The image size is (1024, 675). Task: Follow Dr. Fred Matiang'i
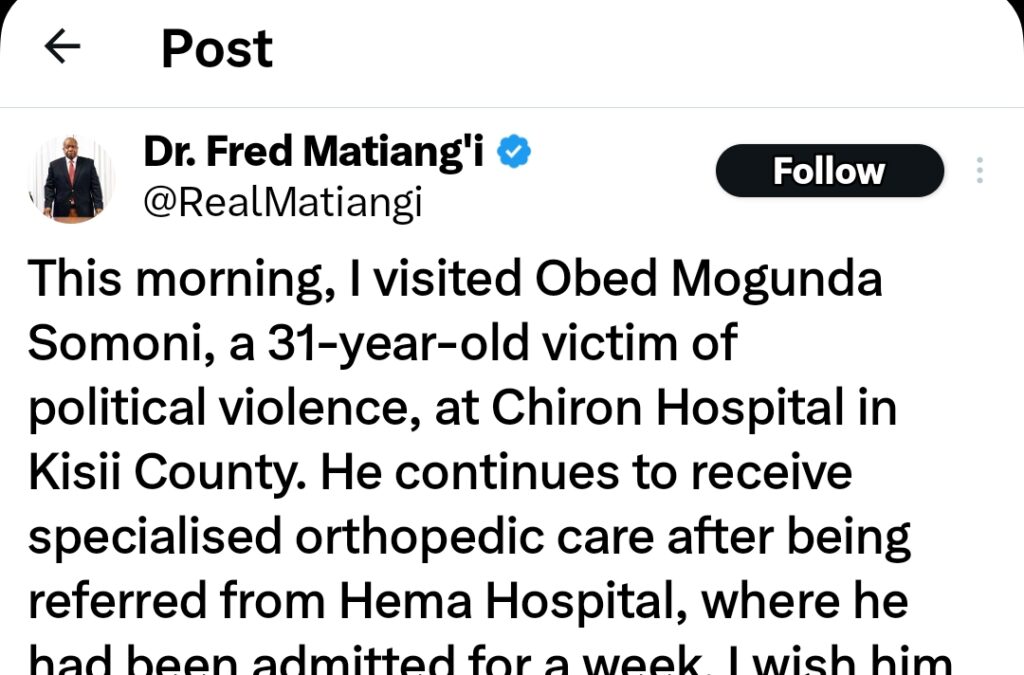click(829, 171)
